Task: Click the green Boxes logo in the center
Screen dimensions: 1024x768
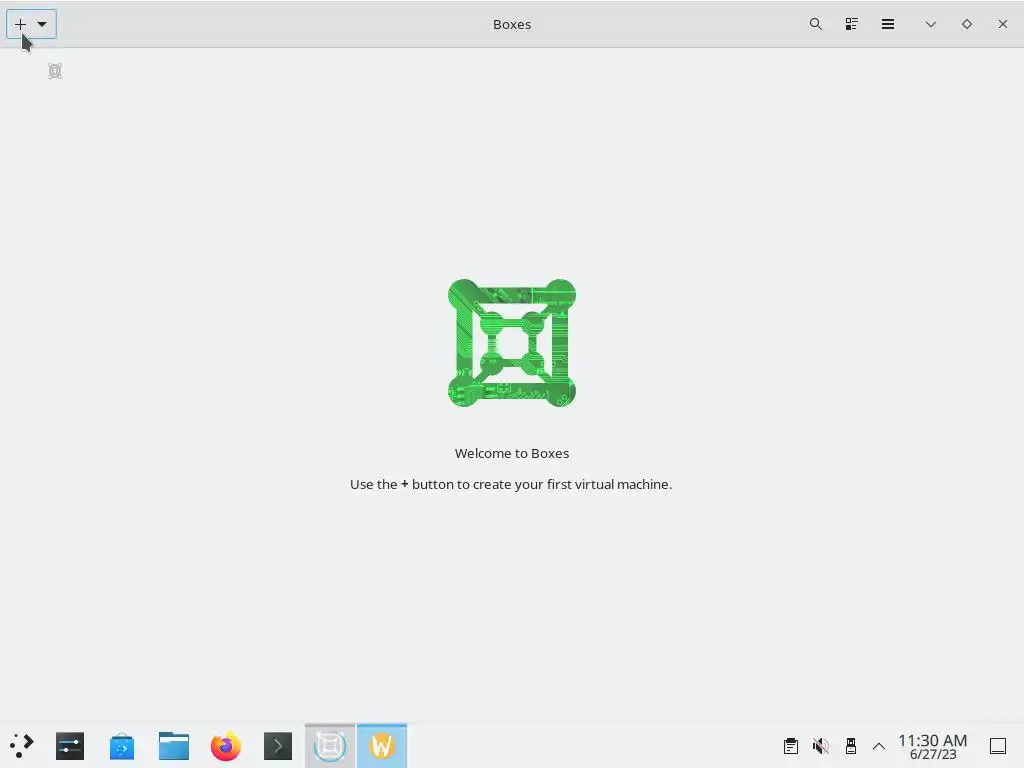Action: 512,343
